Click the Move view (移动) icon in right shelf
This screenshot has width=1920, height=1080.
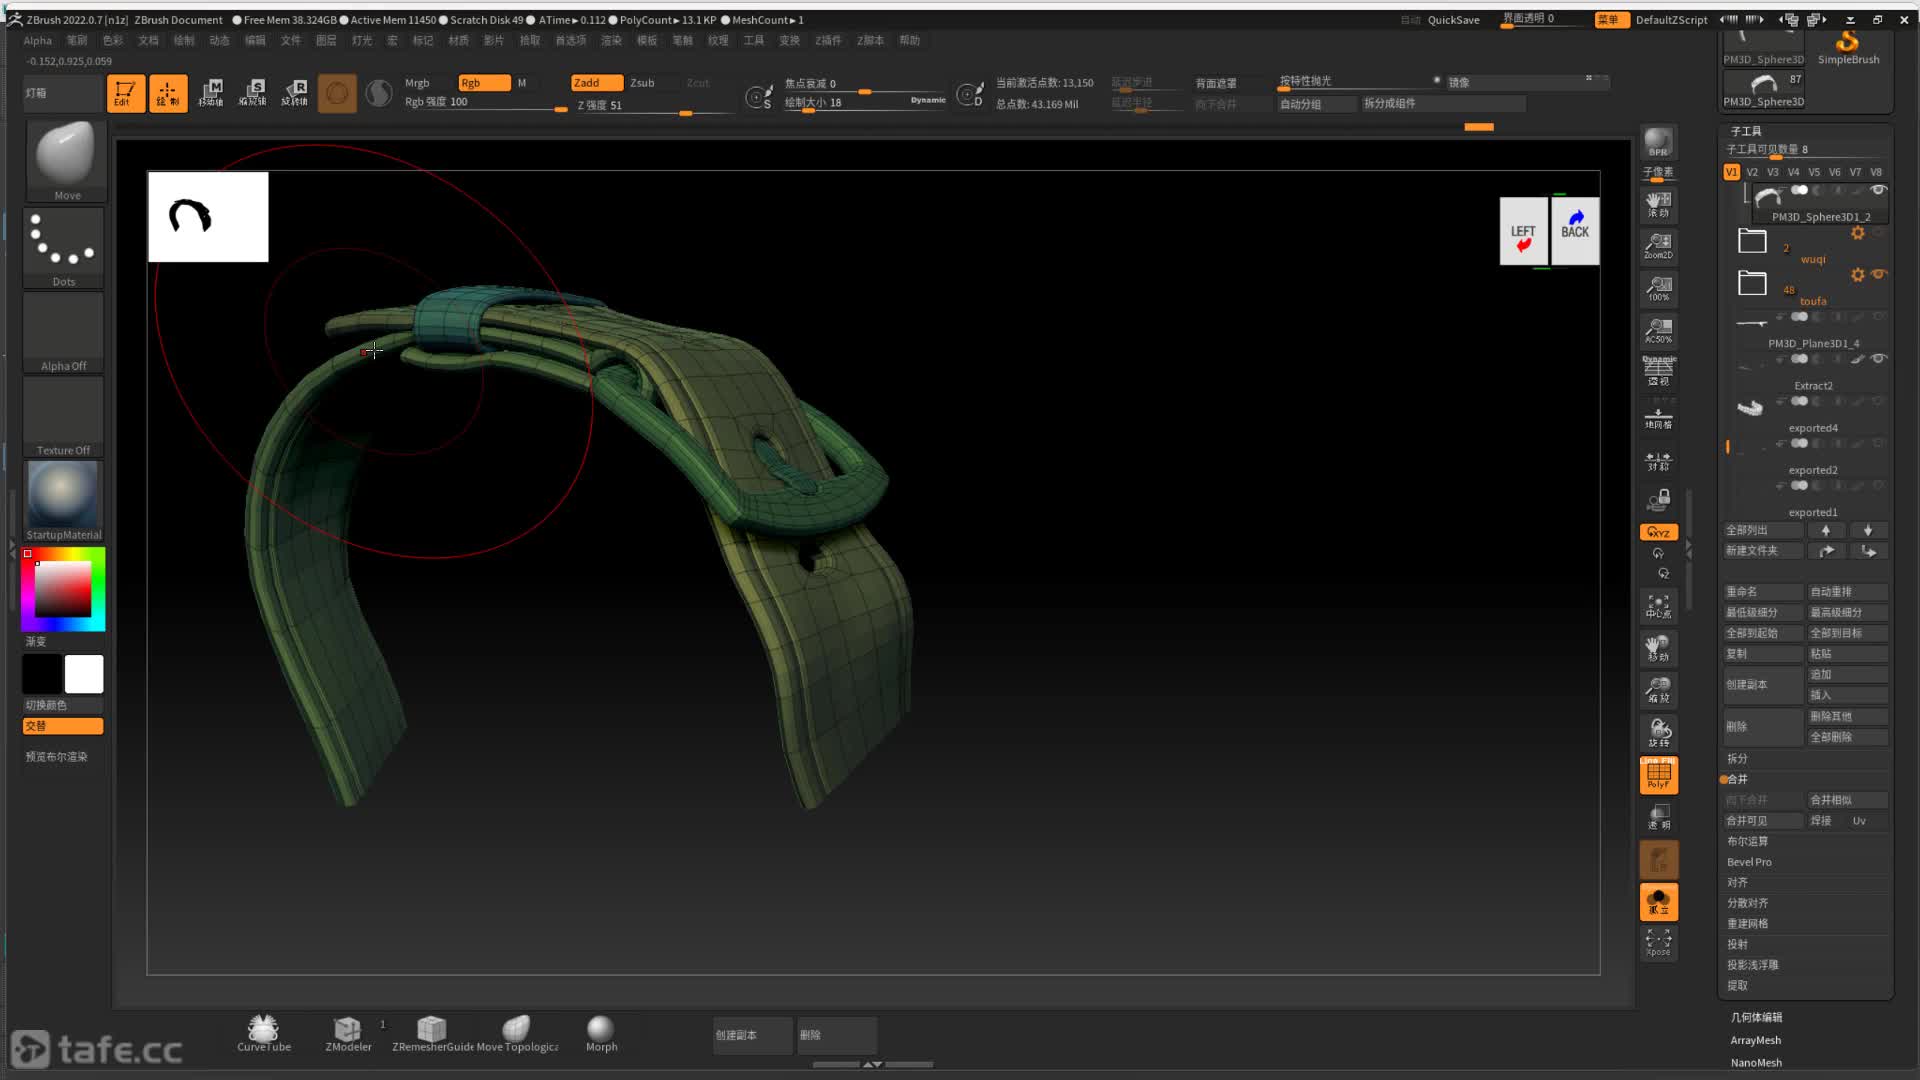1658,648
